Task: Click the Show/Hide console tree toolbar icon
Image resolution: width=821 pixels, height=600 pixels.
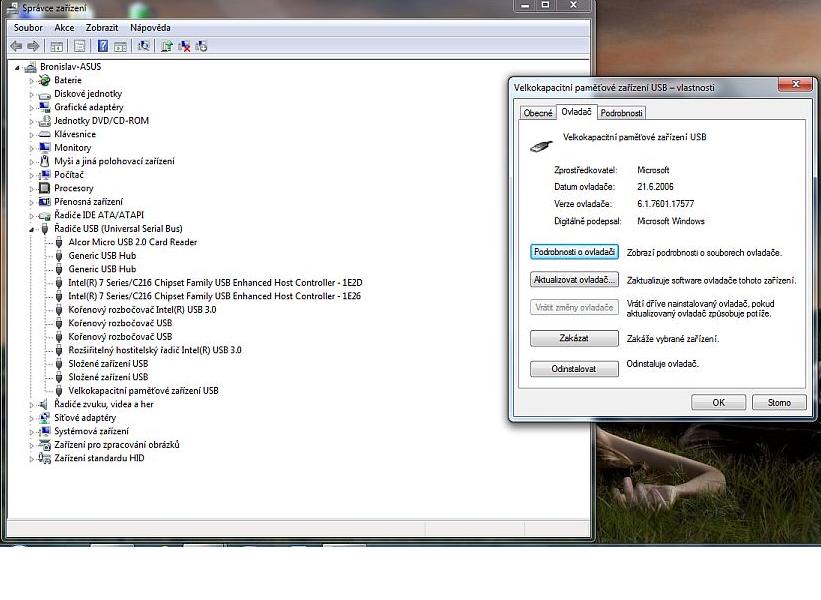Action: point(57,46)
